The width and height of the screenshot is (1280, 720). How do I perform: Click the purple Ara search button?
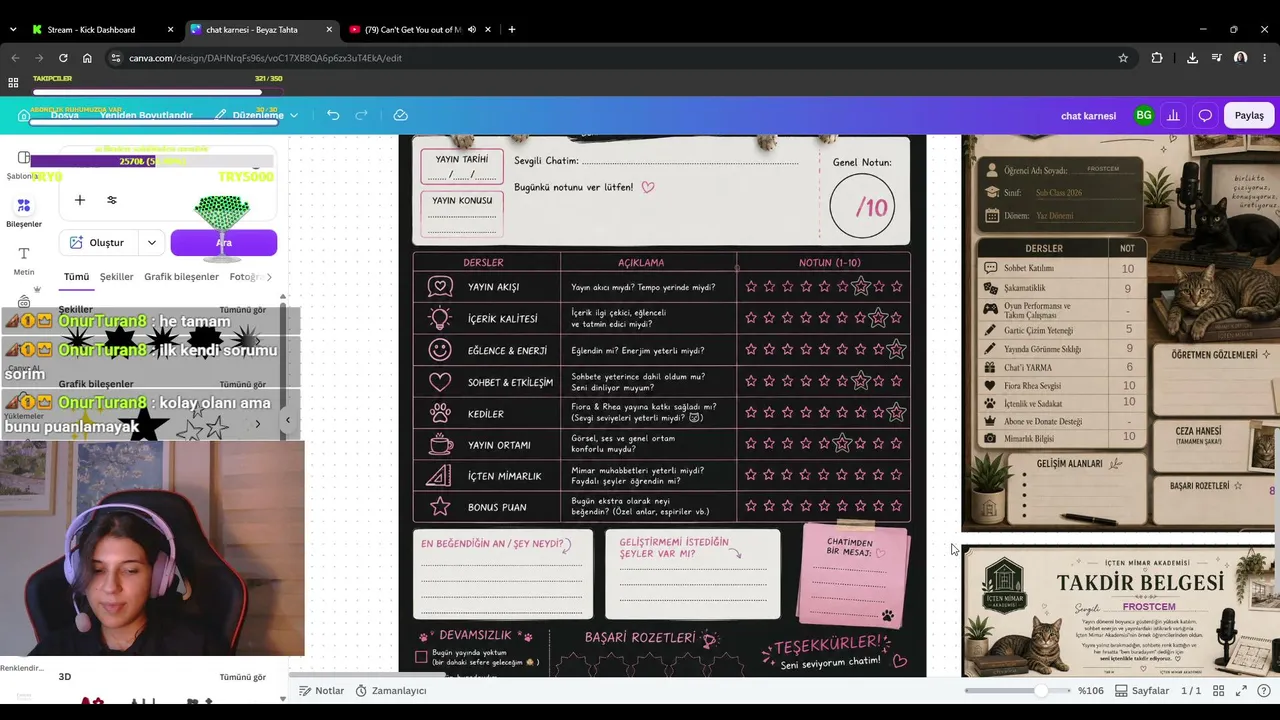point(224,242)
